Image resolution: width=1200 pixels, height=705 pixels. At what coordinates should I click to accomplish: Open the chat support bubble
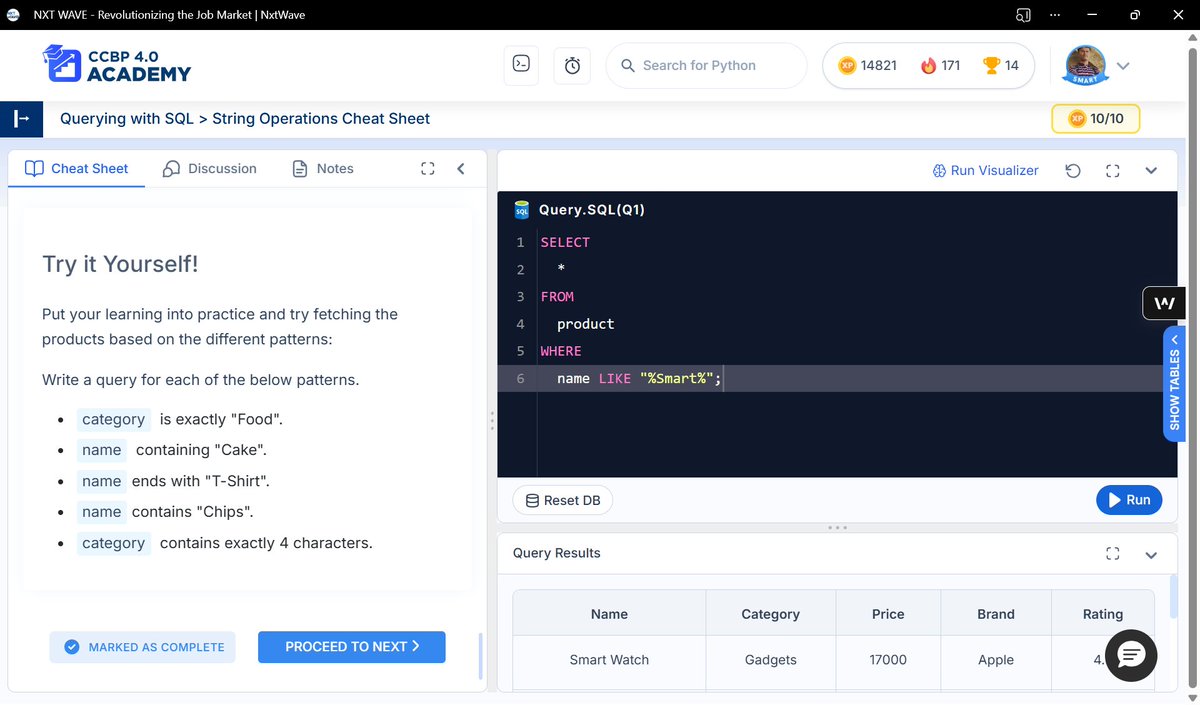(x=1131, y=655)
